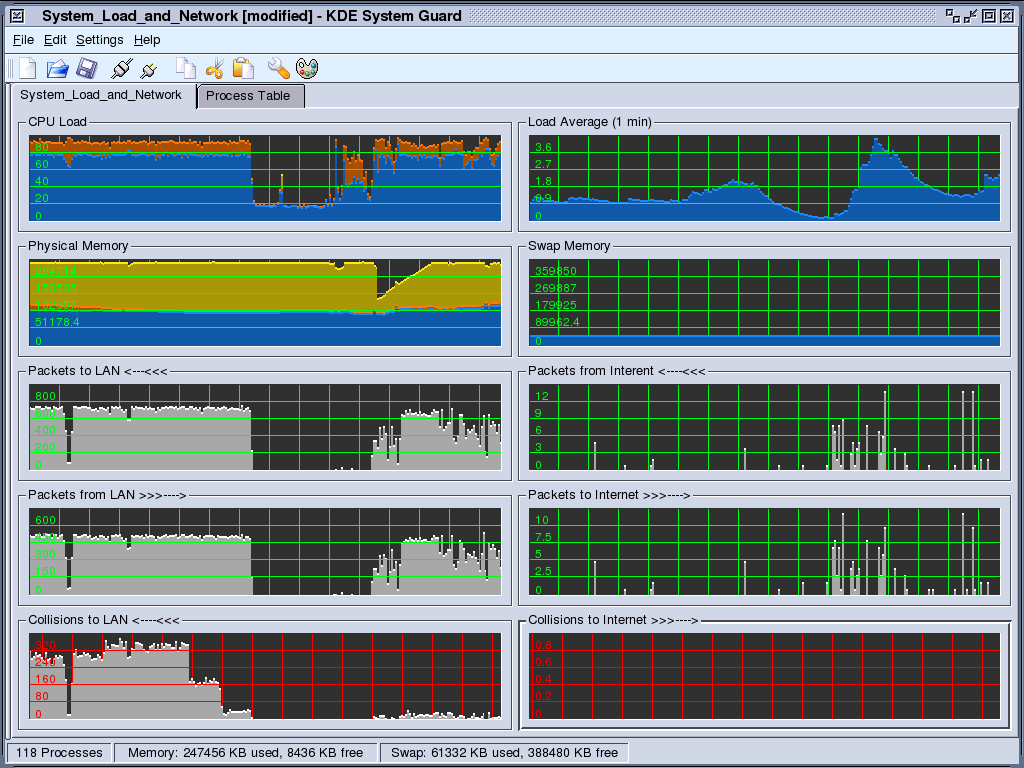Viewport: 1024px width, 768px height.
Task: Open the Edit menu
Action: tap(55, 40)
